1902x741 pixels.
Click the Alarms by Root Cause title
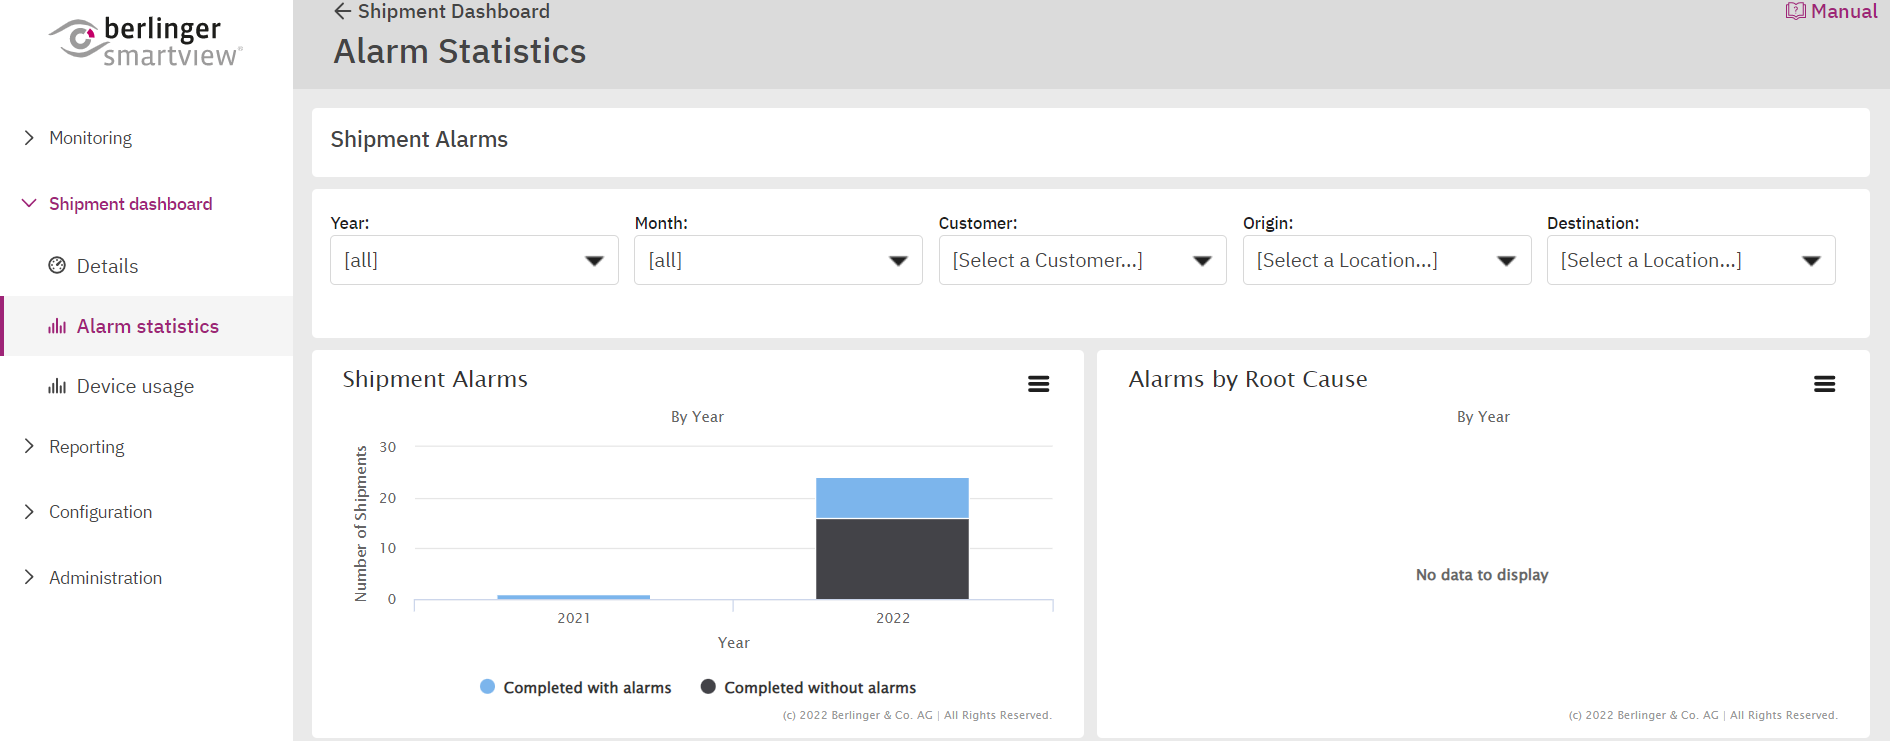[1248, 380]
